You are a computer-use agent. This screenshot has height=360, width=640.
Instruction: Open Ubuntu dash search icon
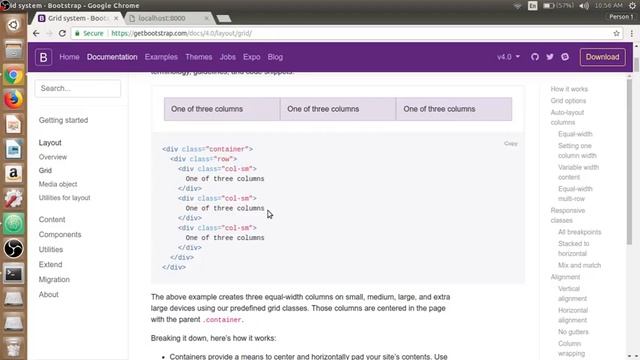(x=13, y=25)
